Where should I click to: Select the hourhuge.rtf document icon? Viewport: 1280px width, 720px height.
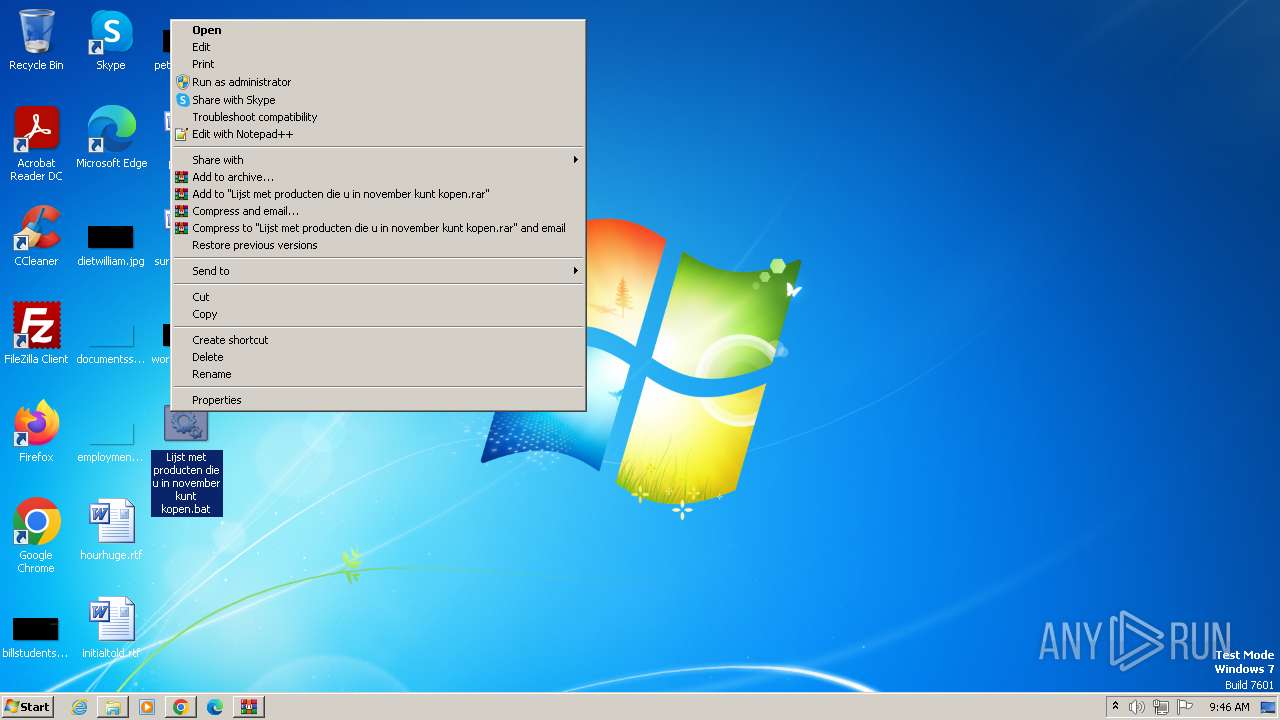pos(111,529)
